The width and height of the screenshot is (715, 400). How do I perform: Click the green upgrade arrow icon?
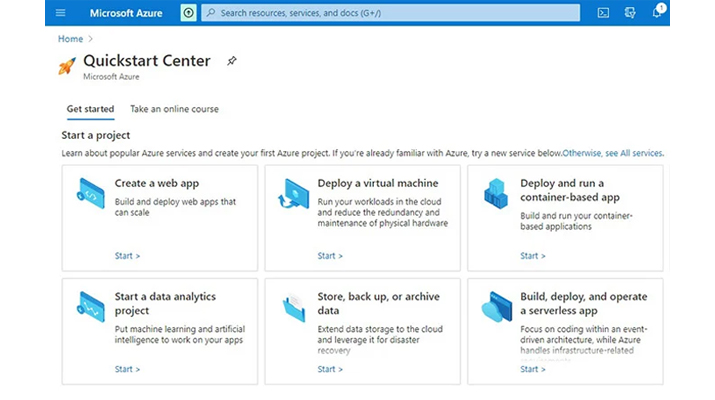188,13
